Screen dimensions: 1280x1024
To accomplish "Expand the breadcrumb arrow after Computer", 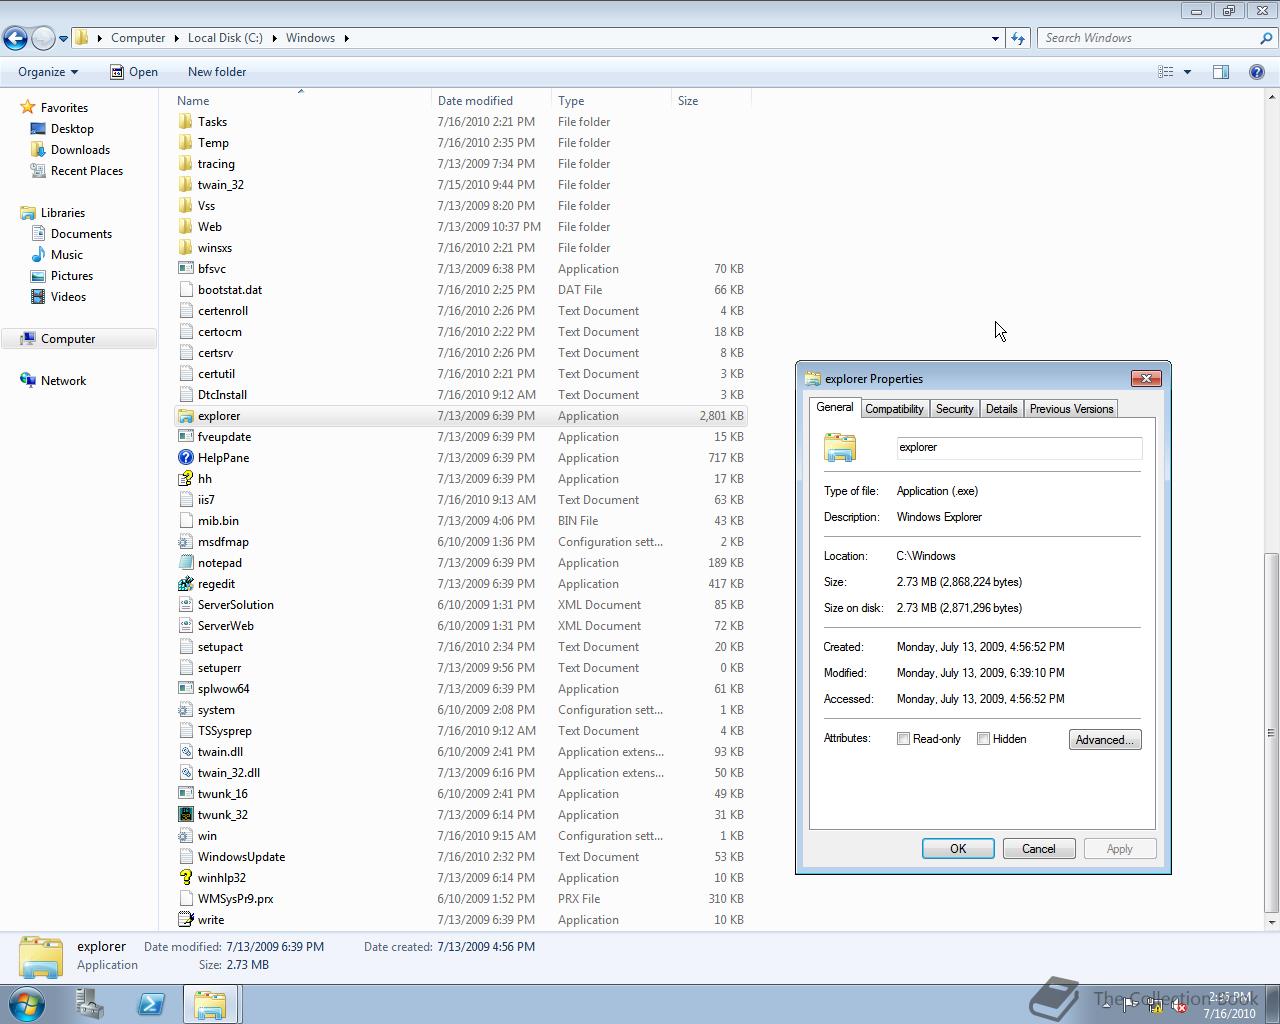I will [x=176, y=38].
